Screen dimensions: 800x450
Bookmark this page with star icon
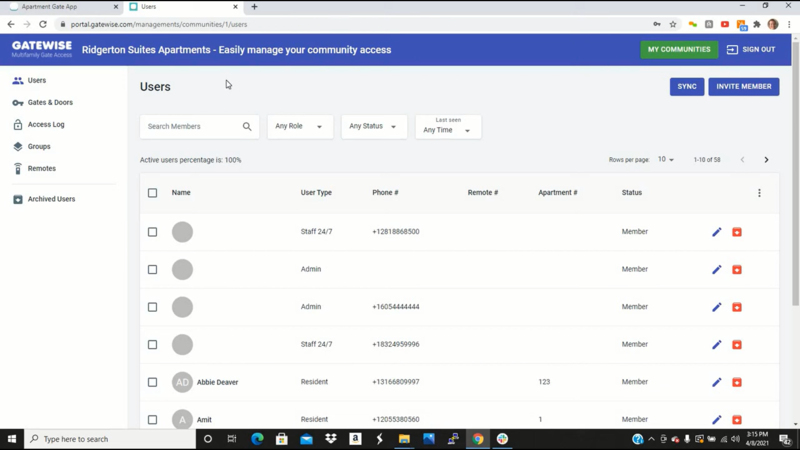(x=673, y=24)
